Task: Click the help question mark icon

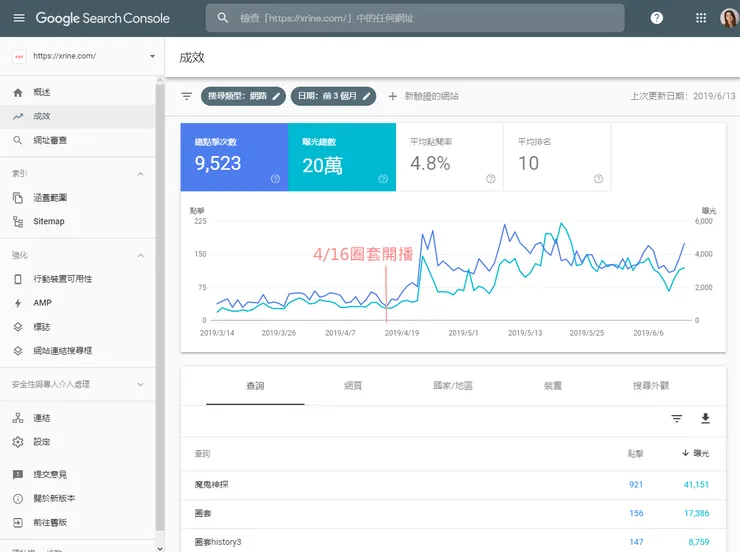Action: [x=656, y=18]
